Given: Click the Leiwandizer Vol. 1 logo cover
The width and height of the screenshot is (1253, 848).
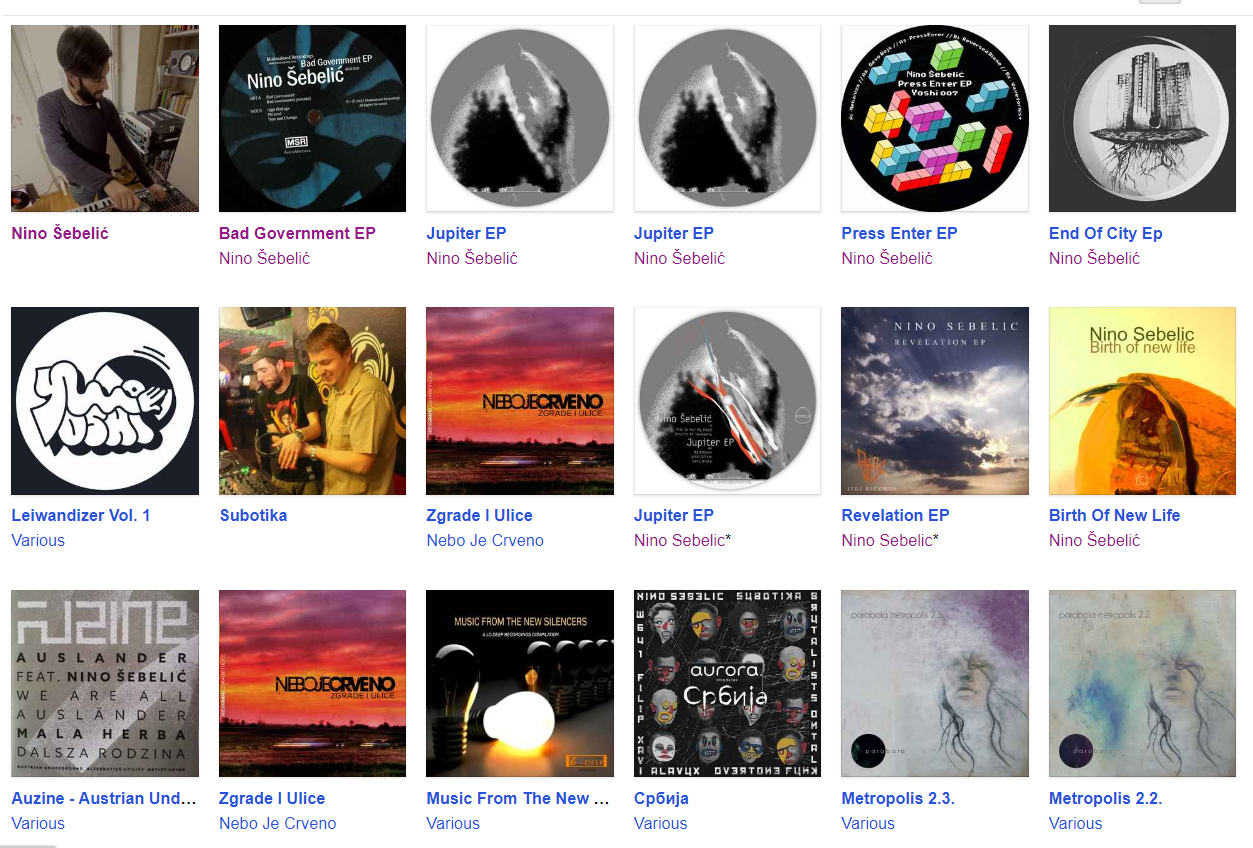Looking at the screenshot, I should pos(105,401).
